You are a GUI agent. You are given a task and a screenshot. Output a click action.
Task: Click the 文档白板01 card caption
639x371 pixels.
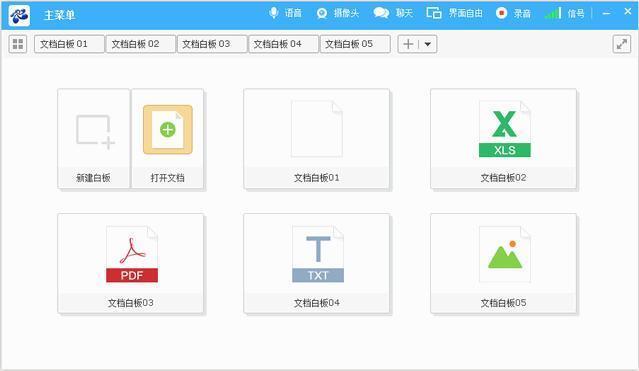tap(317, 178)
